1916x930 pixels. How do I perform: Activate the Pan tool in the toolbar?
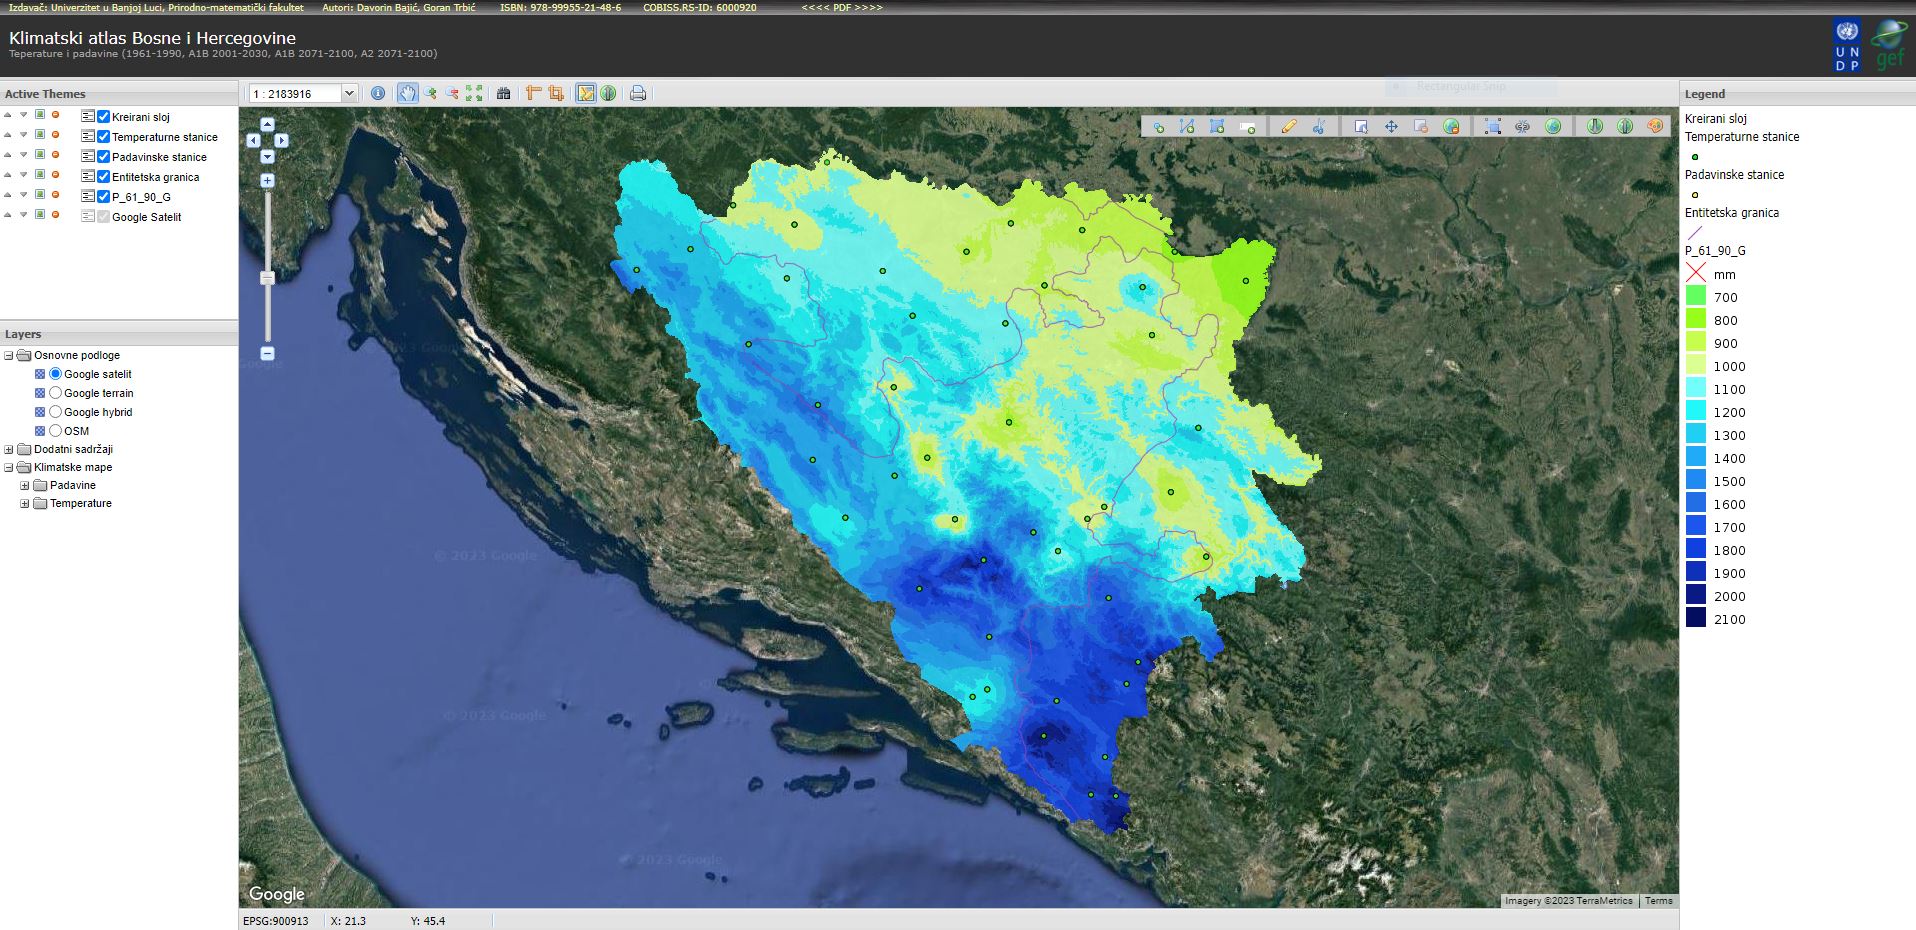click(x=408, y=93)
